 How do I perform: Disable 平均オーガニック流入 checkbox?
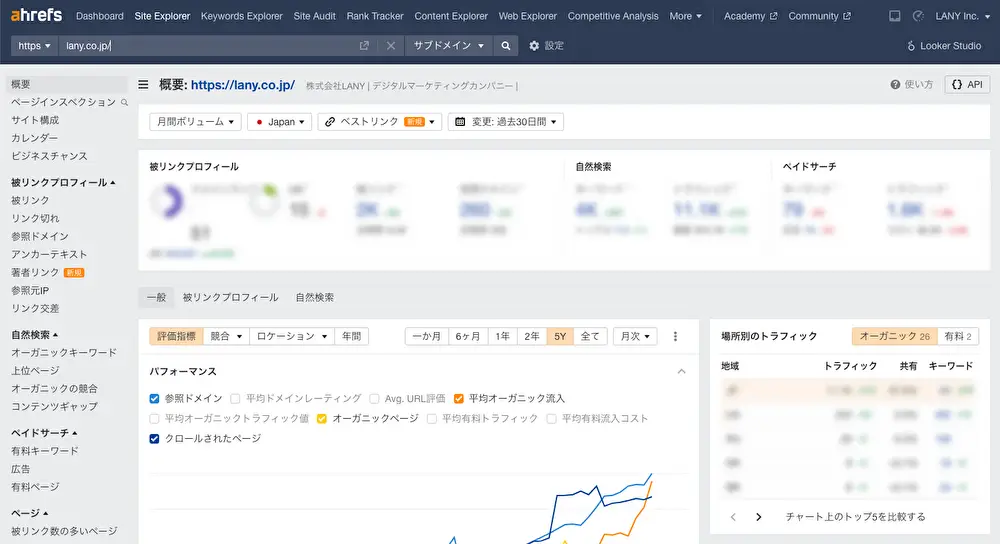459,398
